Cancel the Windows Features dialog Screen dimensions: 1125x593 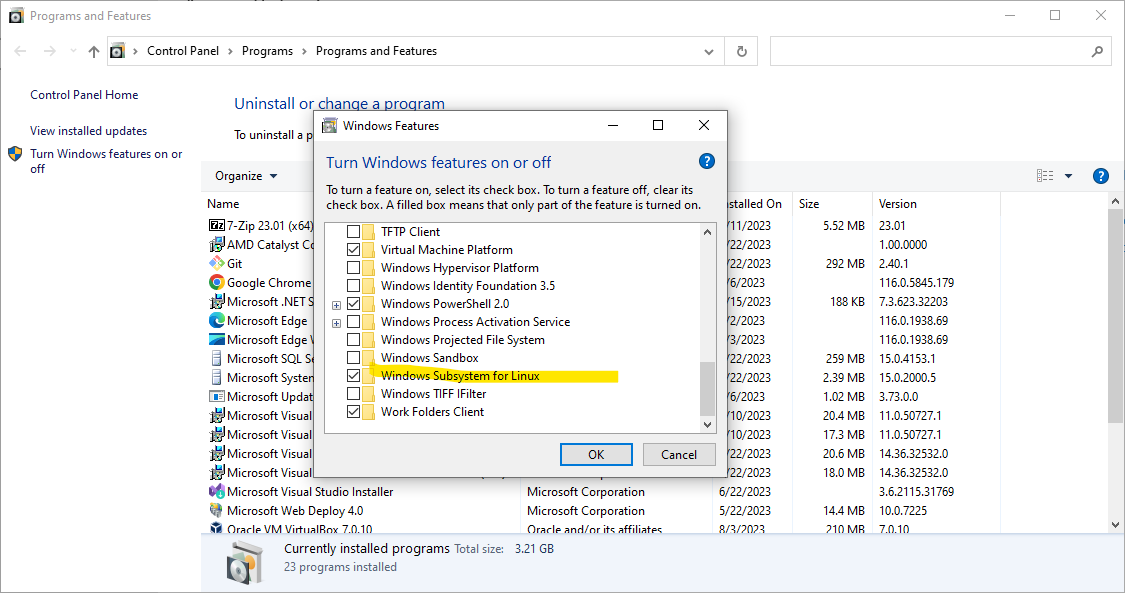(x=679, y=455)
